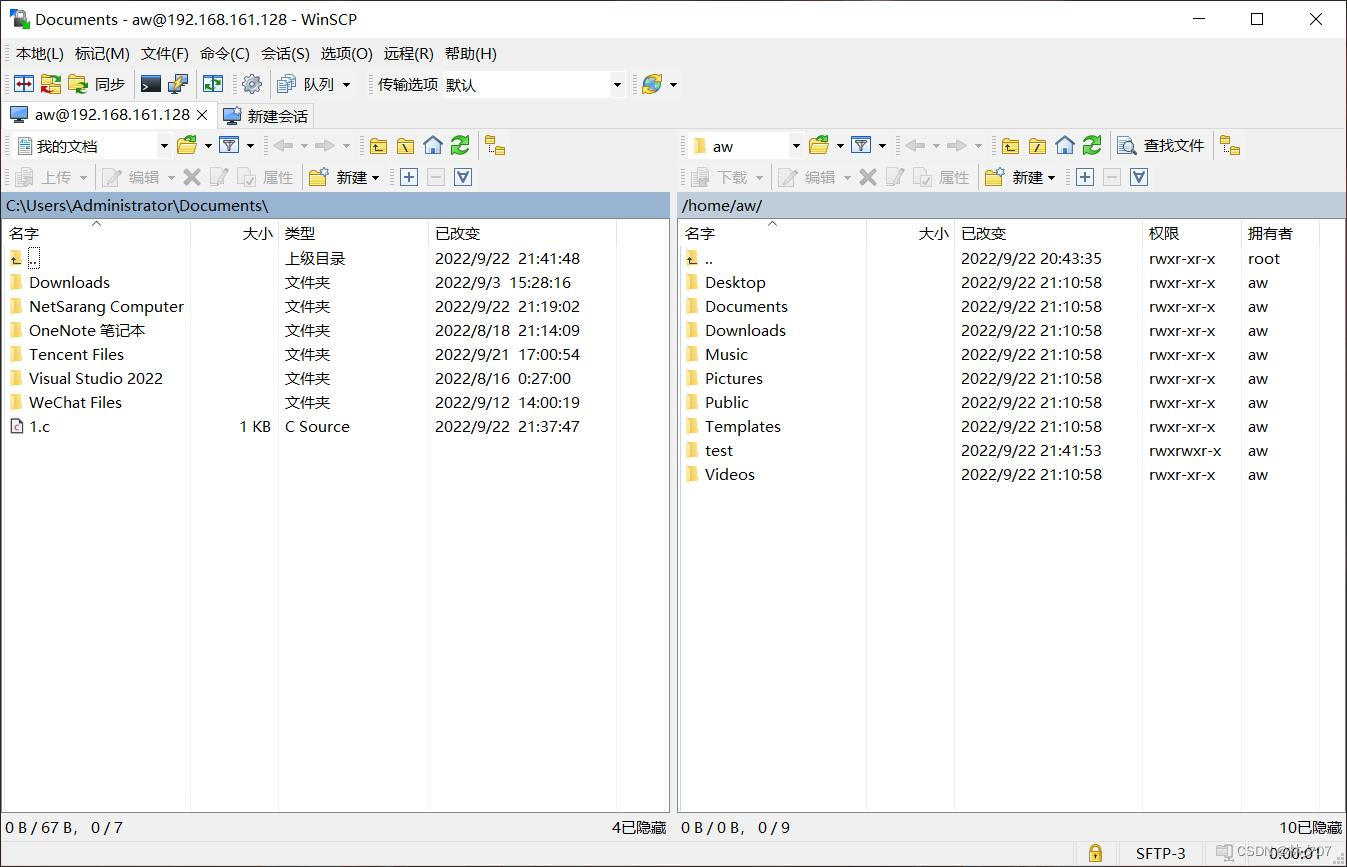This screenshot has height=867, width=1347.
Task: Sort remote files by 权限 column
Action: click(x=1191, y=233)
